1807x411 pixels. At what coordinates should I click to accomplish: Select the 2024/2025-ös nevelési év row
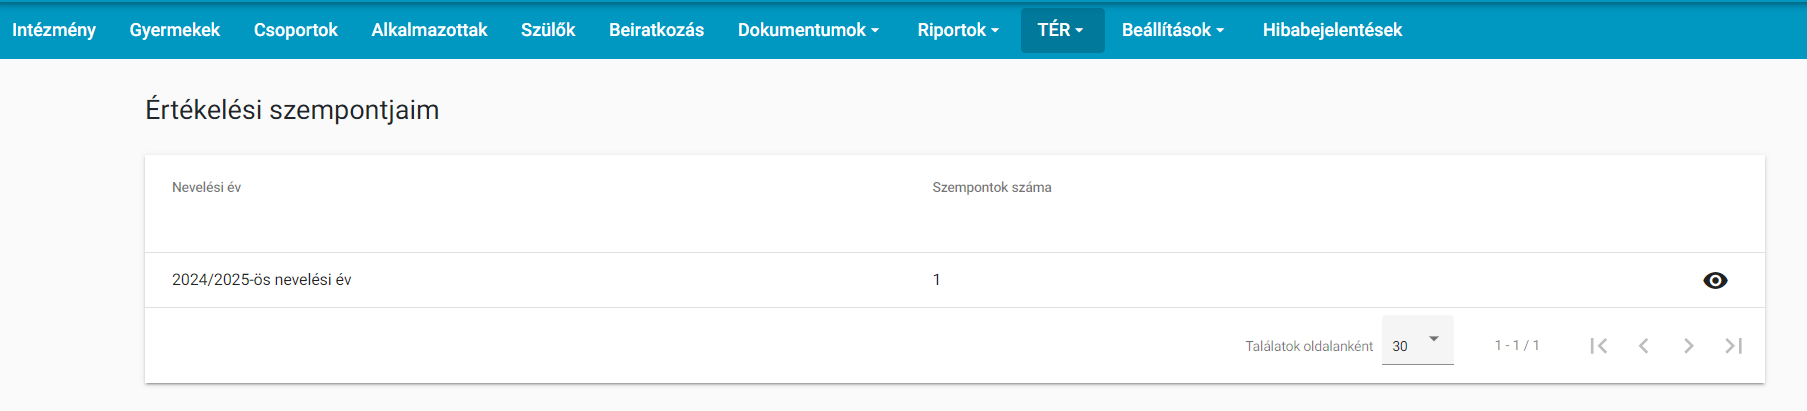(955, 280)
